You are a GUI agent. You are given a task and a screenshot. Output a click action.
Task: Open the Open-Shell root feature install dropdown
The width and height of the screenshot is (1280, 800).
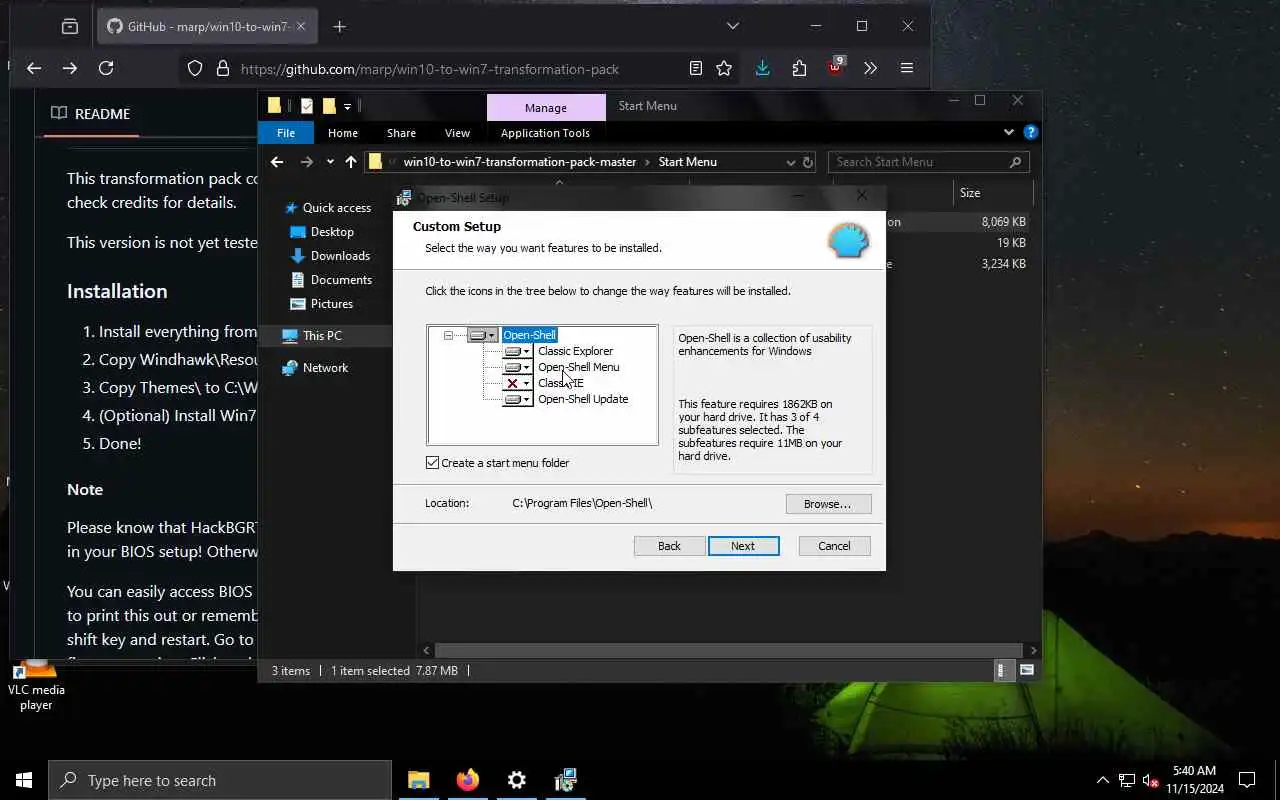[483, 335]
